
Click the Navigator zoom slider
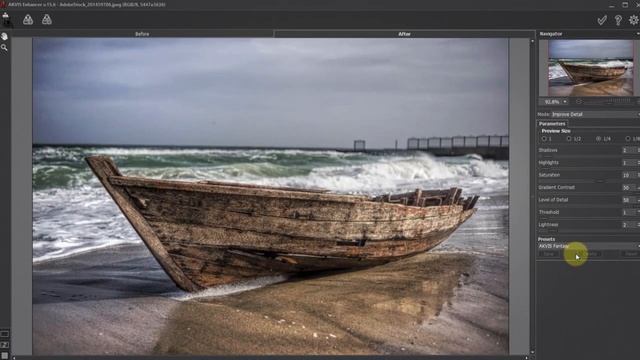[610, 102]
